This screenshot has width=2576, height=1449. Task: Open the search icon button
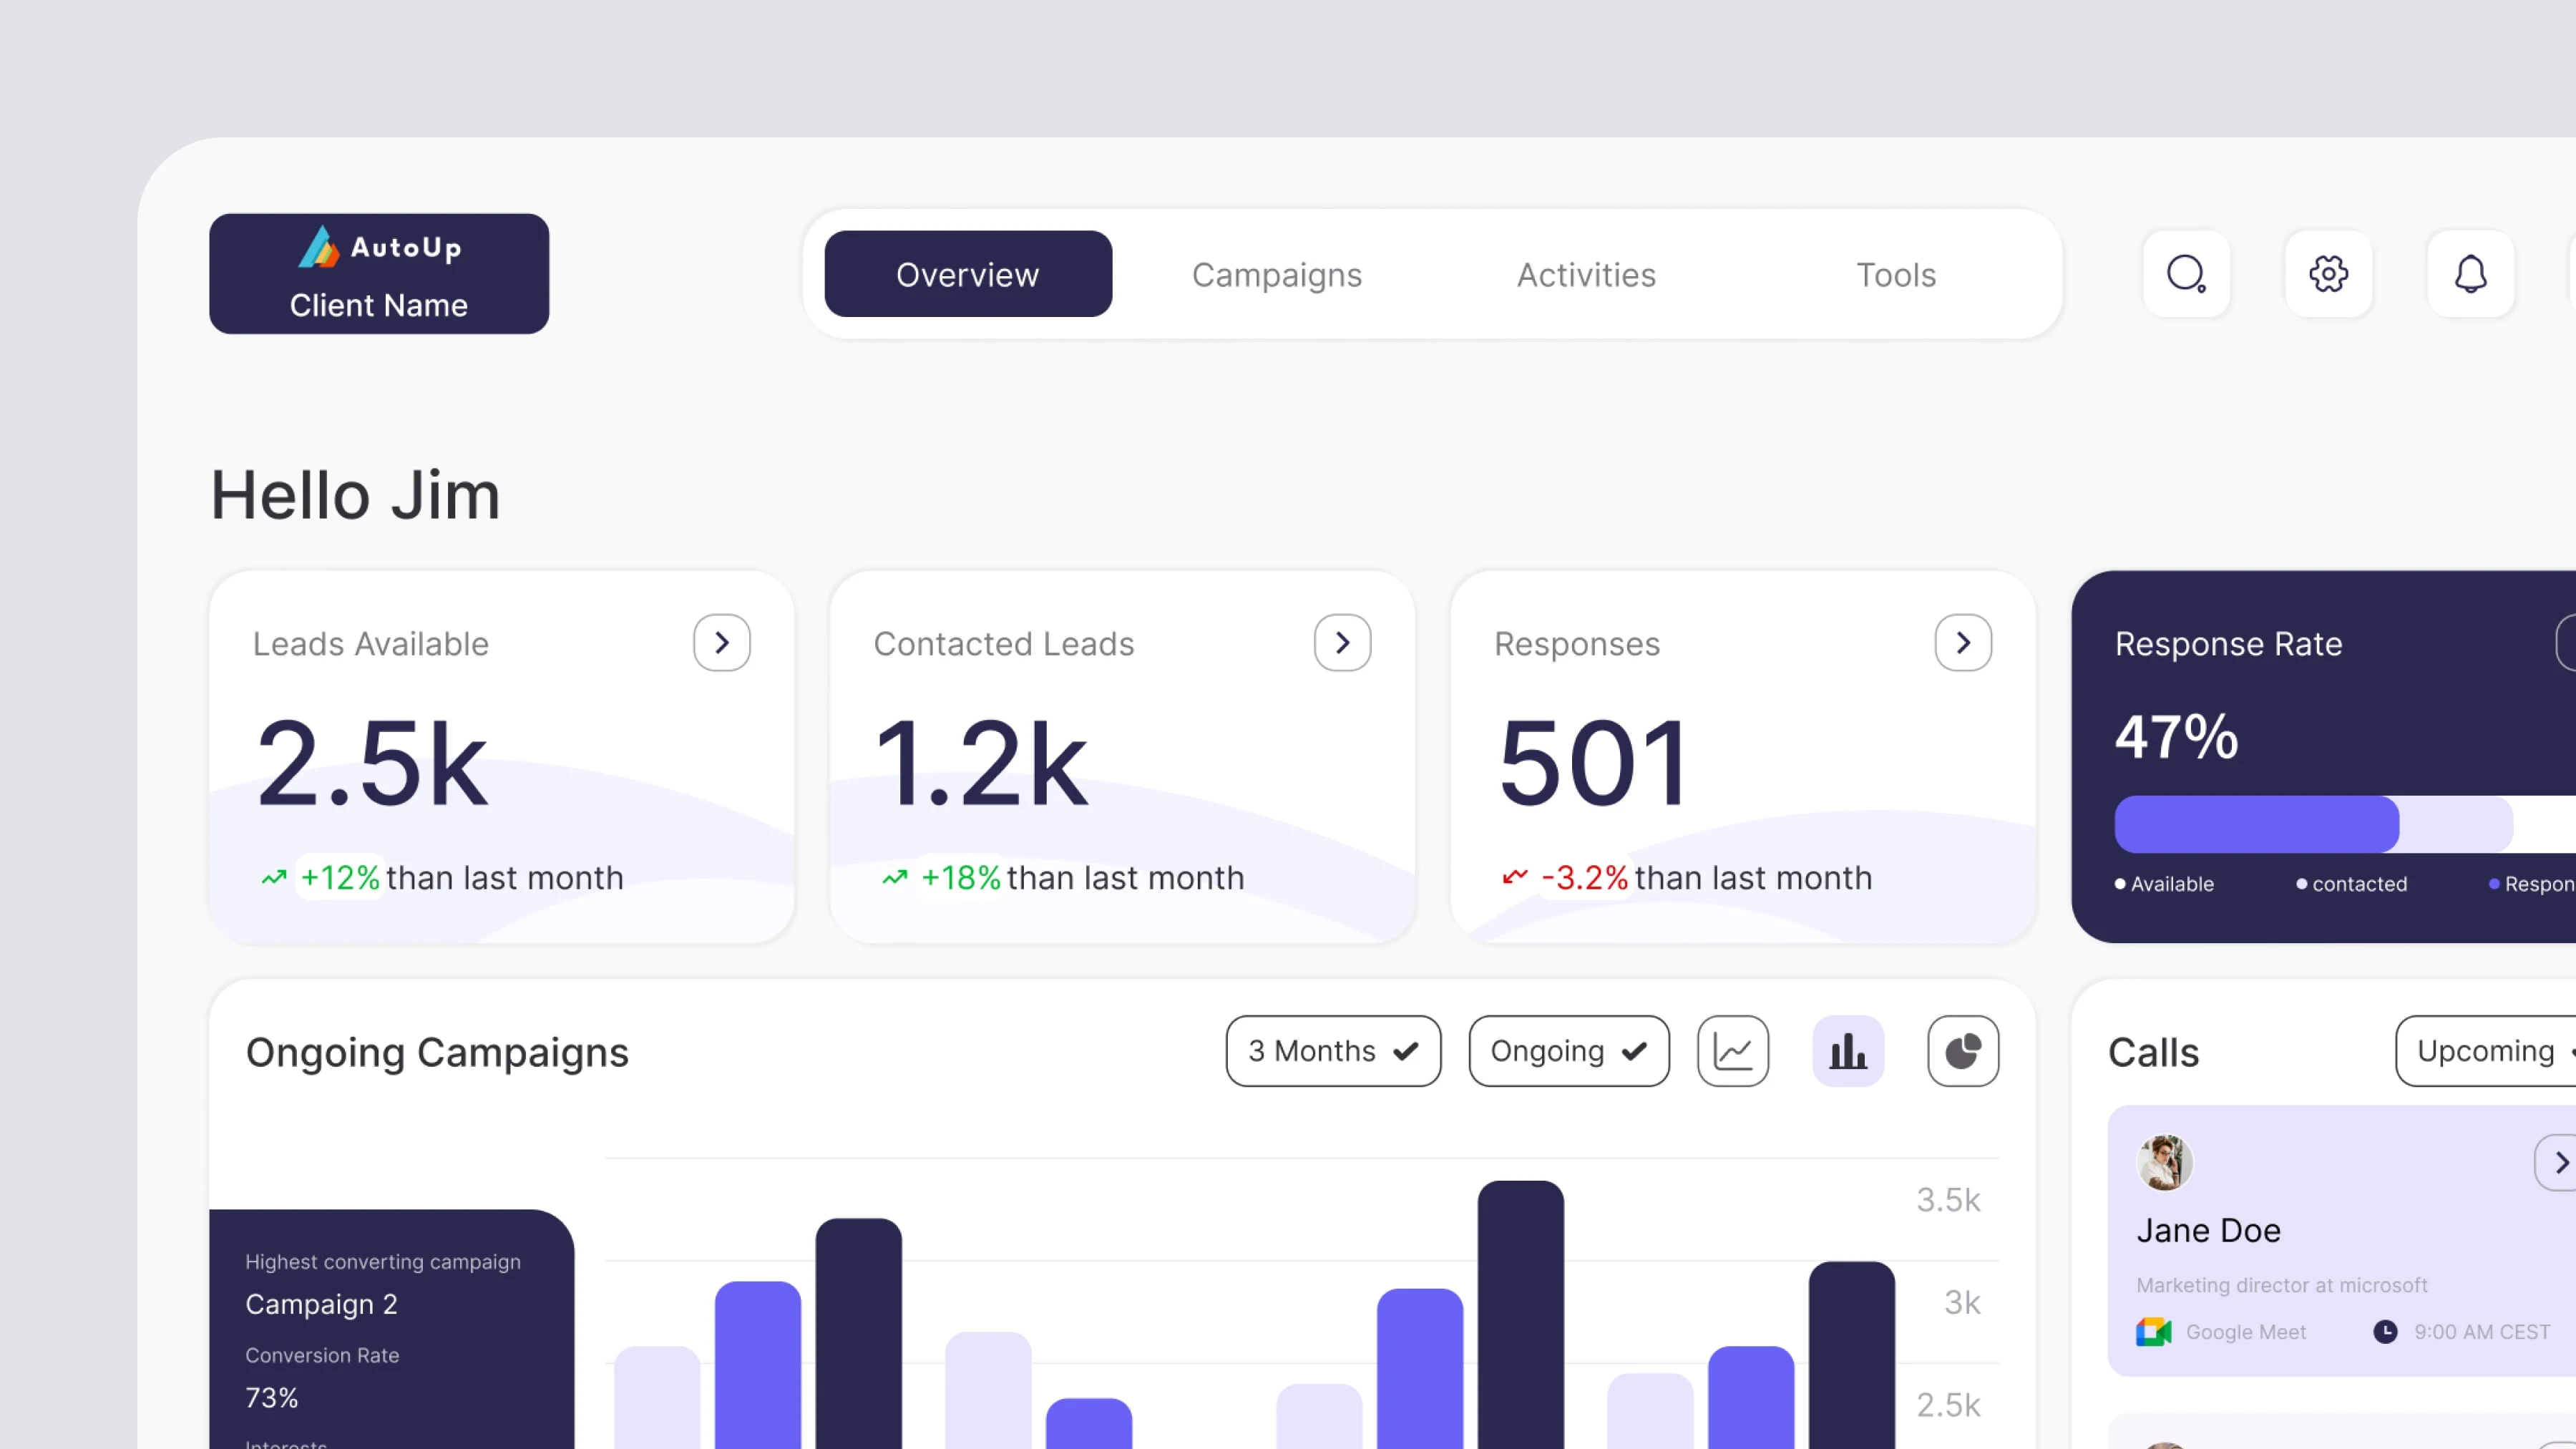[2186, 274]
